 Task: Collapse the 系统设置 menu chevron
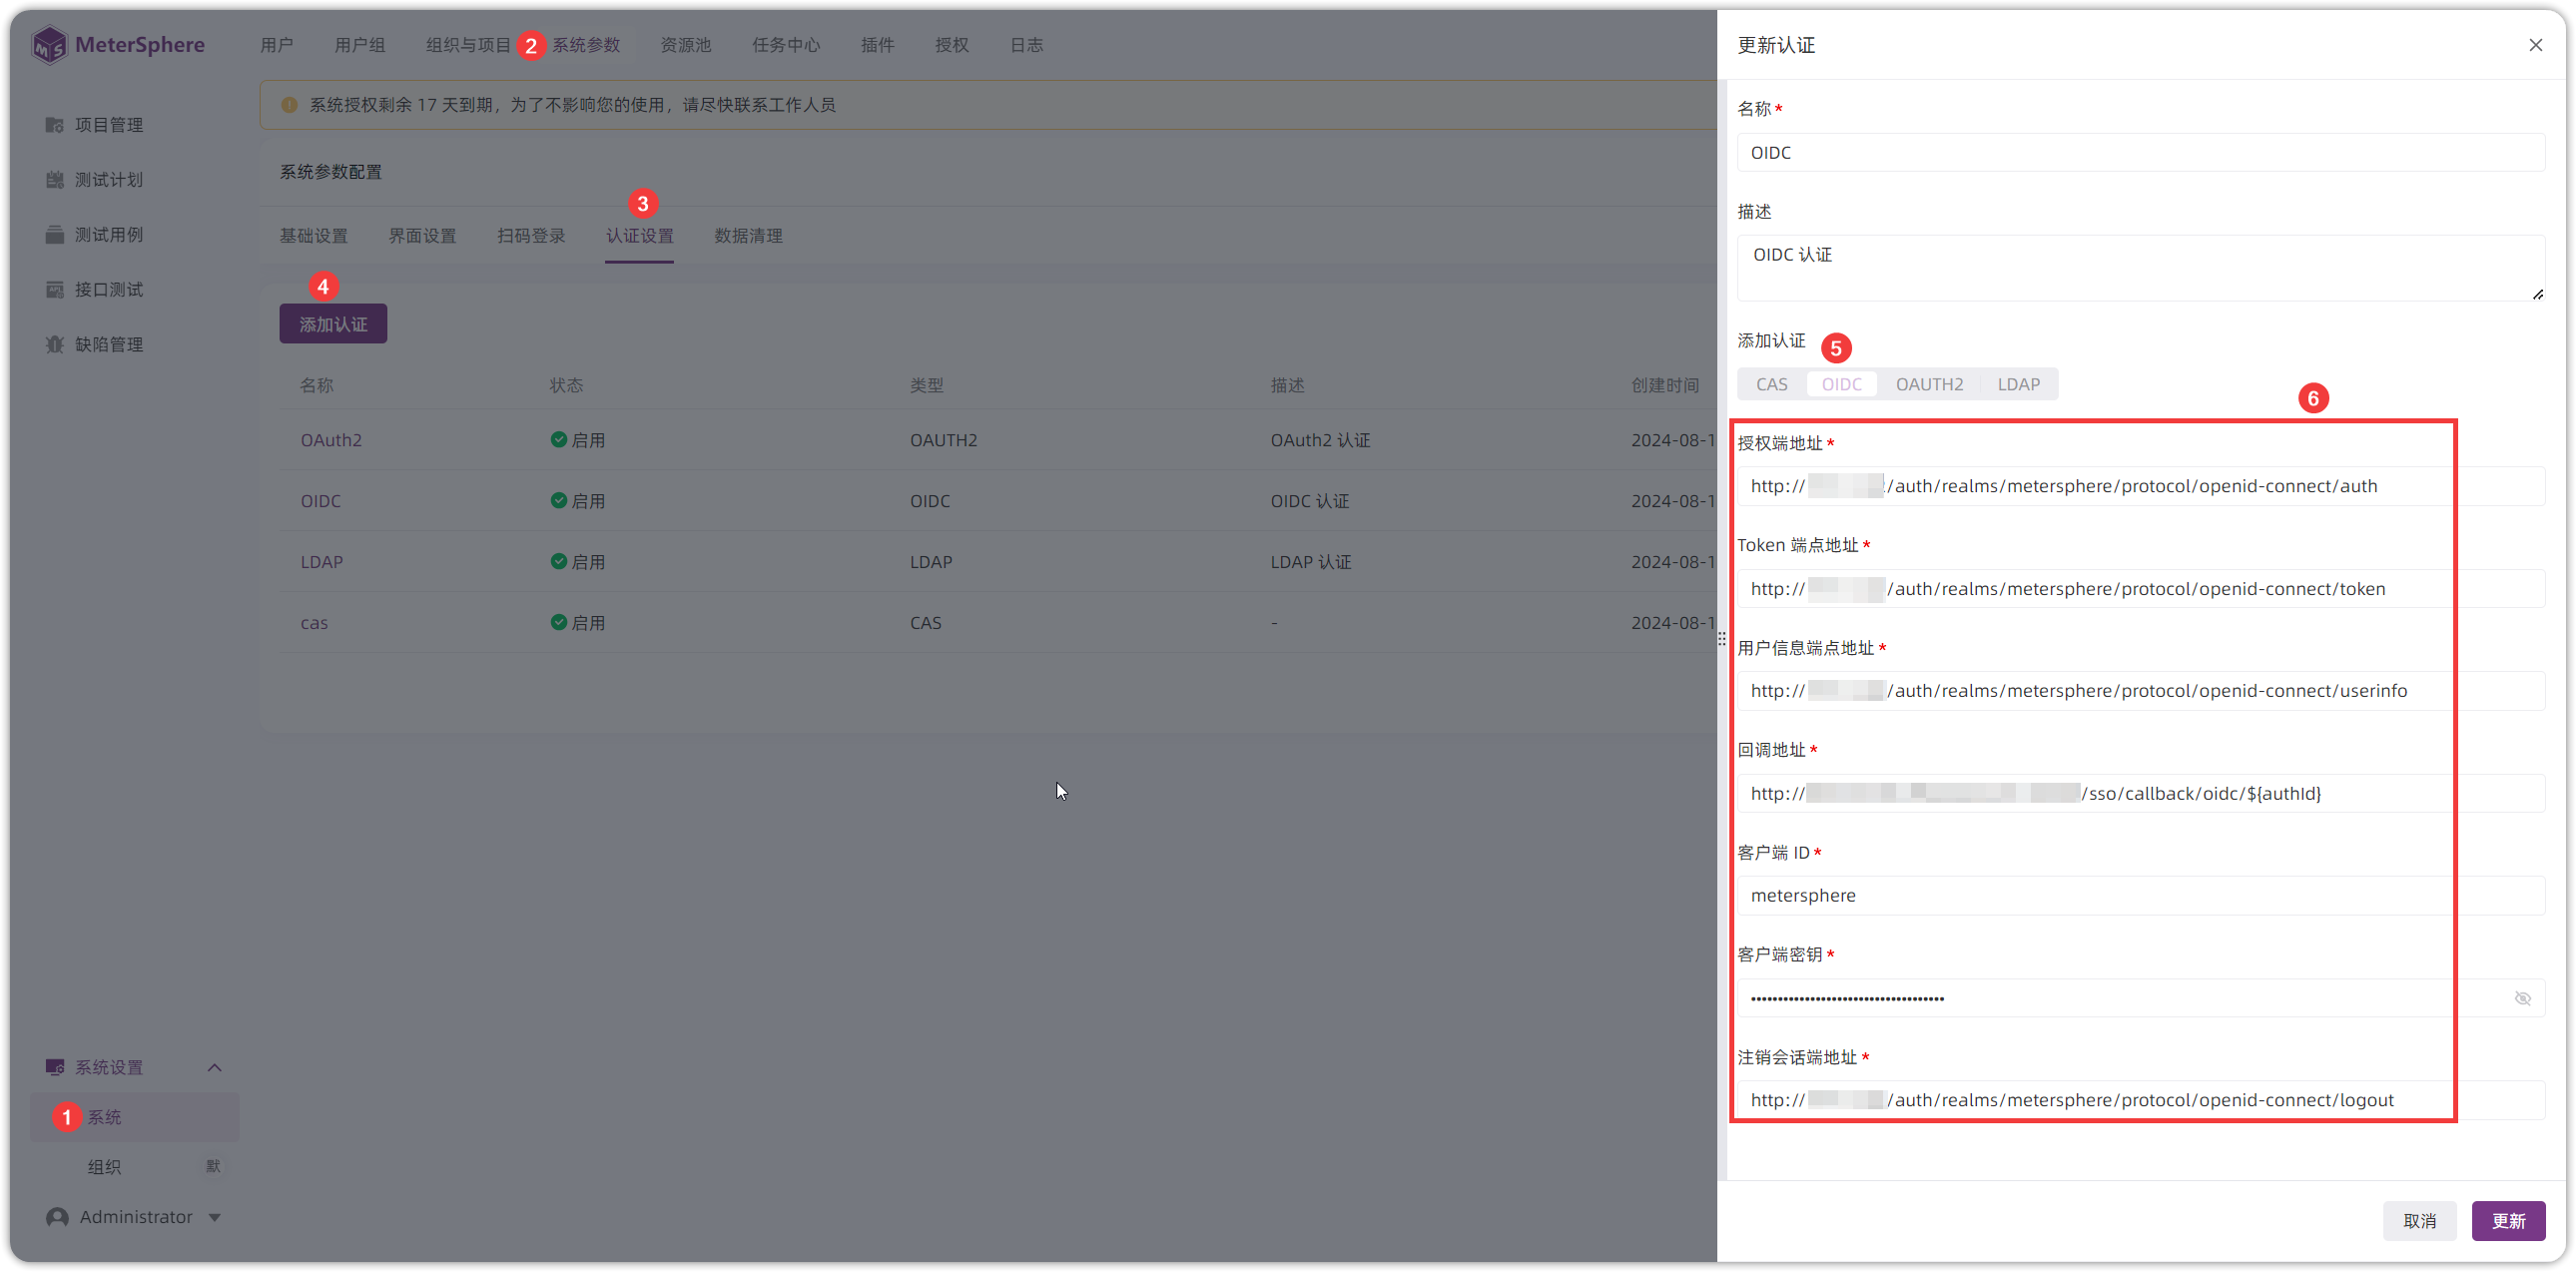pyautogui.click(x=214, y=1067)
